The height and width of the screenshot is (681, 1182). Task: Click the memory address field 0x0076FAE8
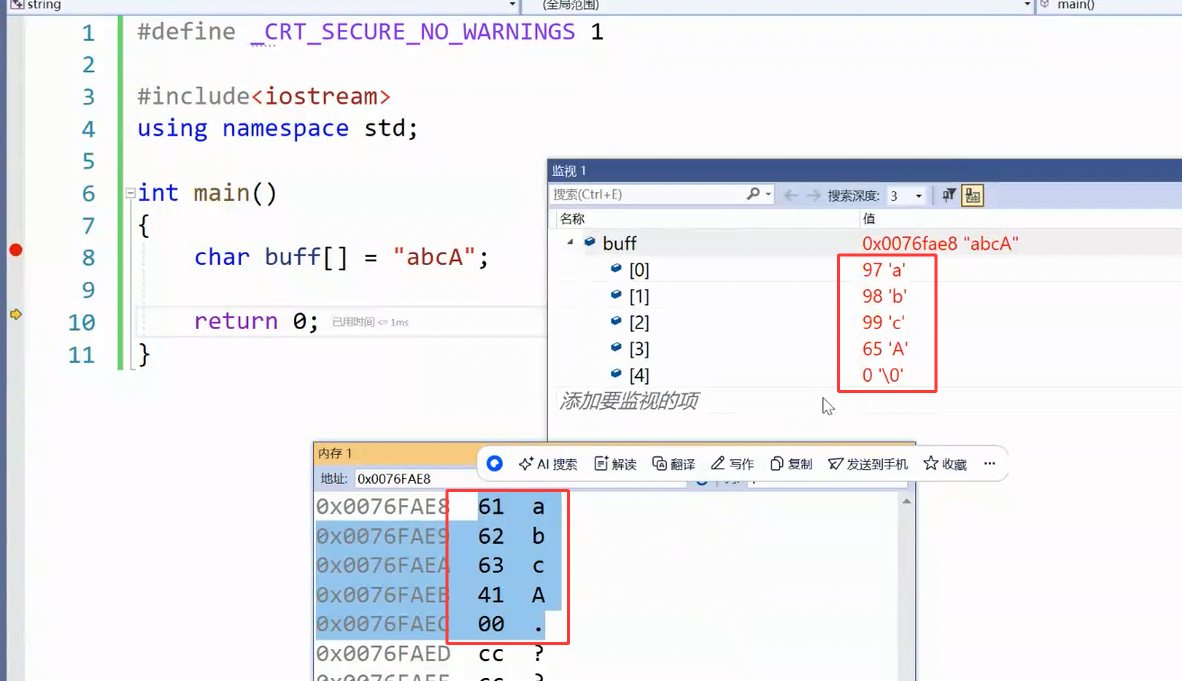tap(415, 479)
